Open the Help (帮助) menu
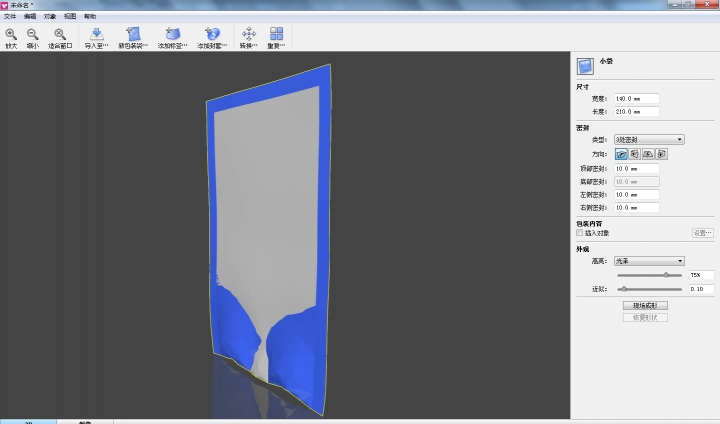The width and height of the screenshot is (720, 424). [90, 17]
